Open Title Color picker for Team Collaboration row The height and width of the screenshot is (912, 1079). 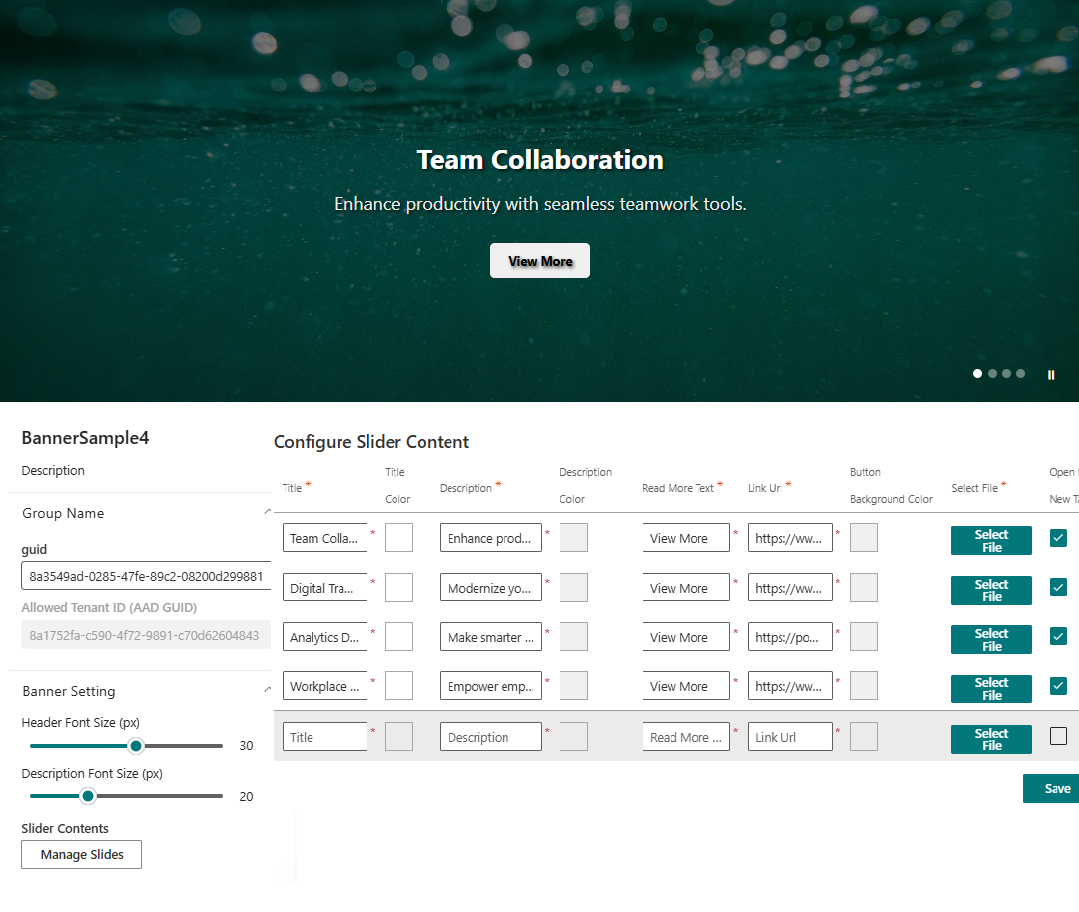tap(399, 537)
